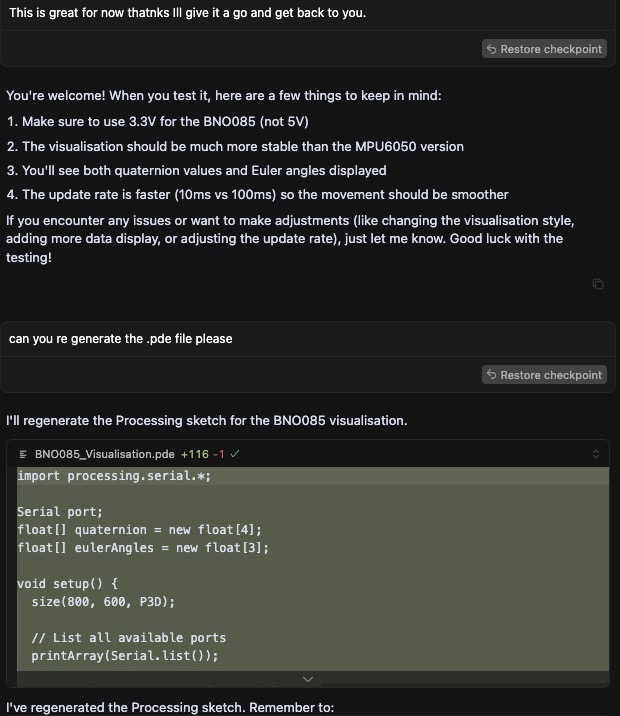Edit the 'This is great for now' message
This screenshot has width=620, height=716.
[x=187, y=13]
